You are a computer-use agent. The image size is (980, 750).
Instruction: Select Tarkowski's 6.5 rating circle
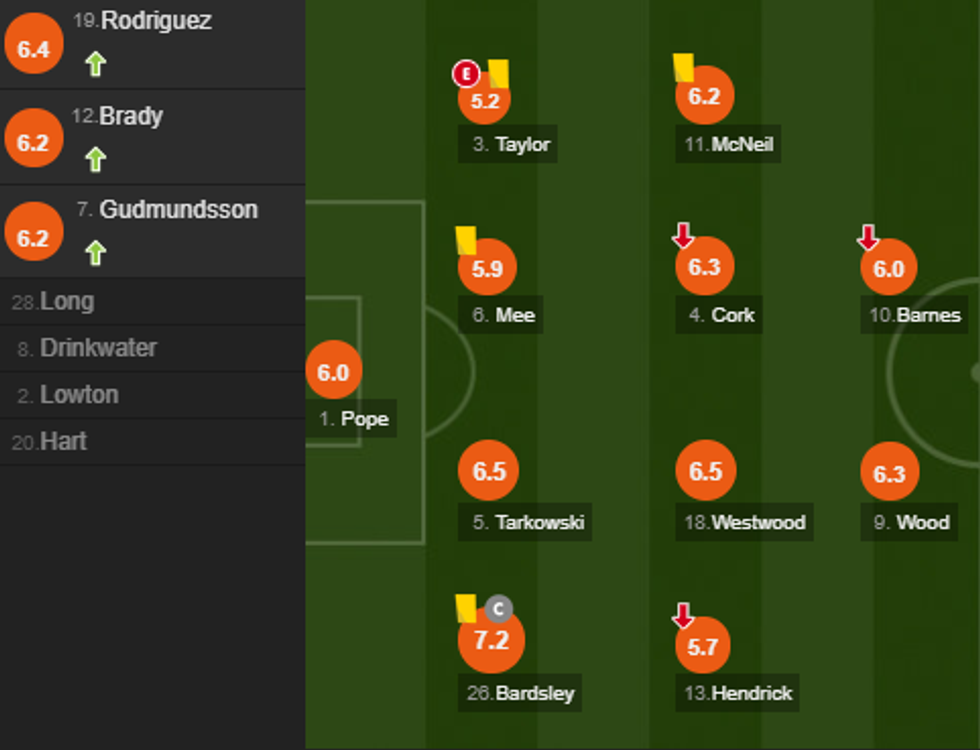click(488, 473)
